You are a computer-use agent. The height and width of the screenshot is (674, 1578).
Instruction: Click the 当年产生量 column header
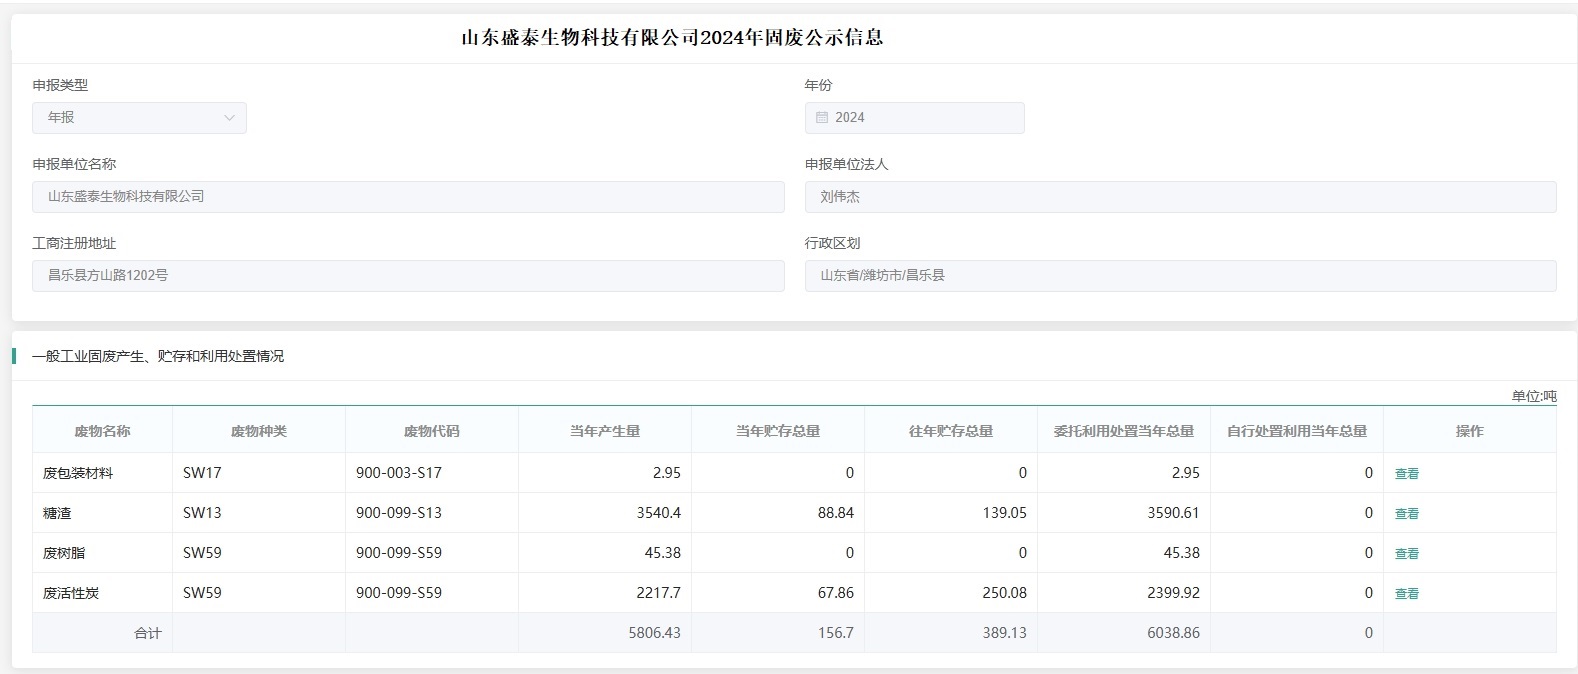coord(605,431)
